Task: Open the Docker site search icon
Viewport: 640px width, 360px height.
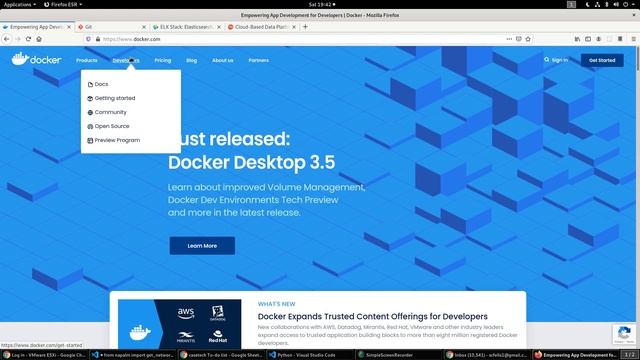Action: [x=547, y=60]
